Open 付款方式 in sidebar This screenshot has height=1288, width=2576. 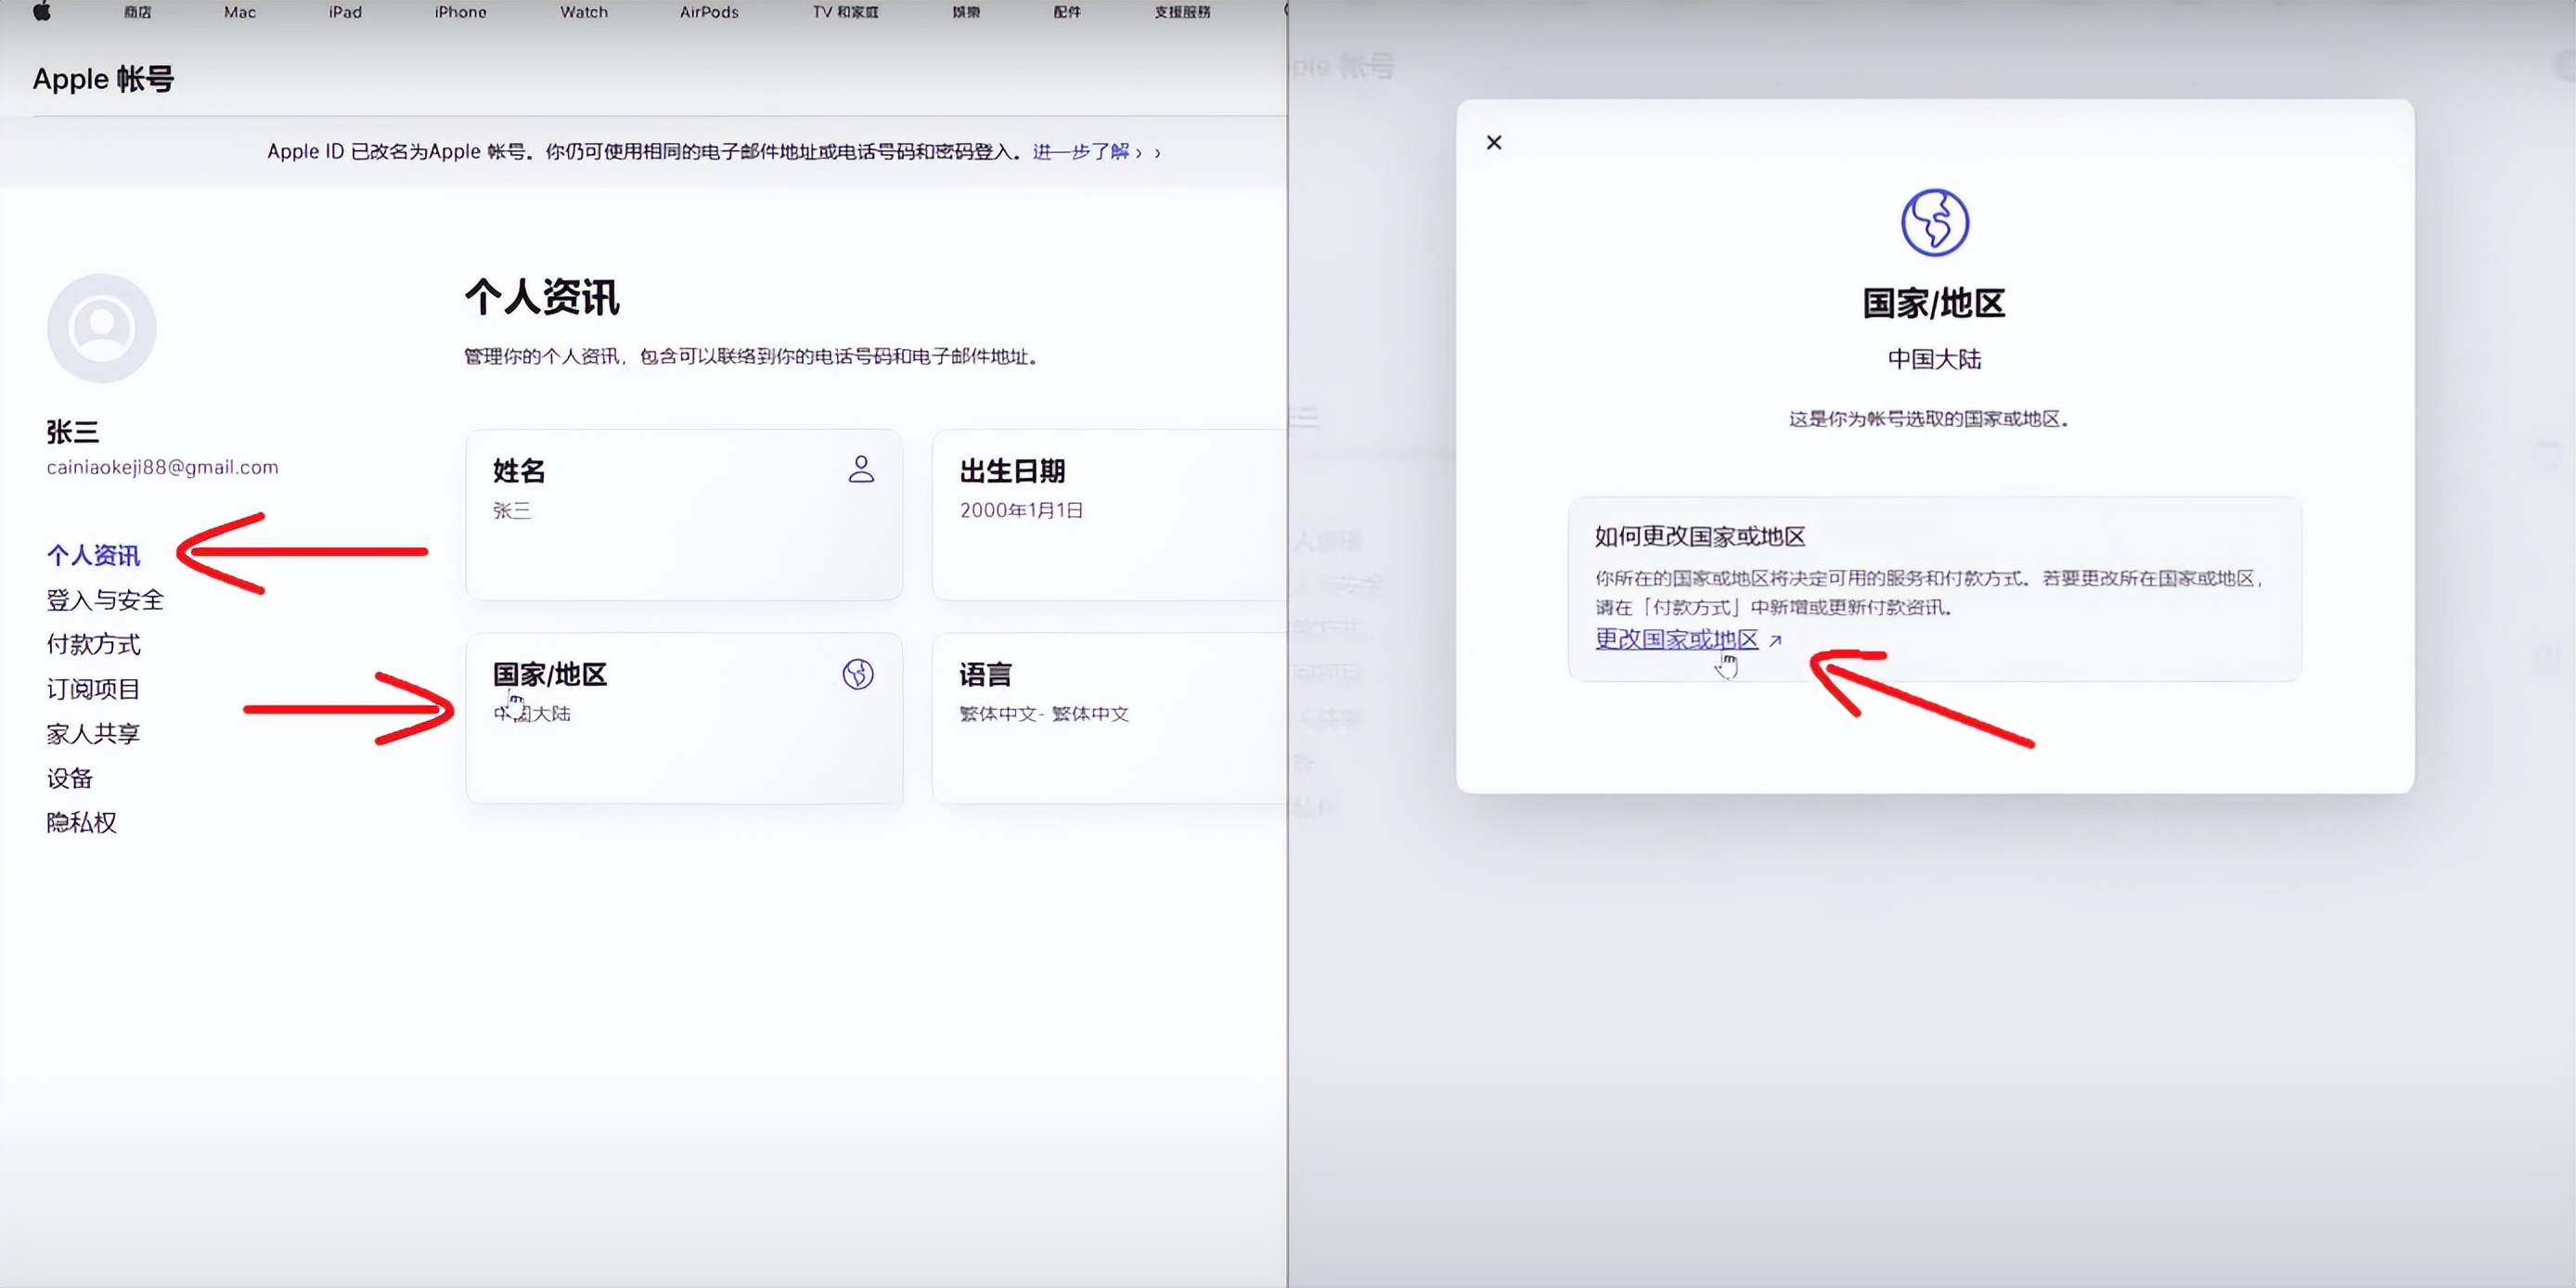tap(93, 644)
